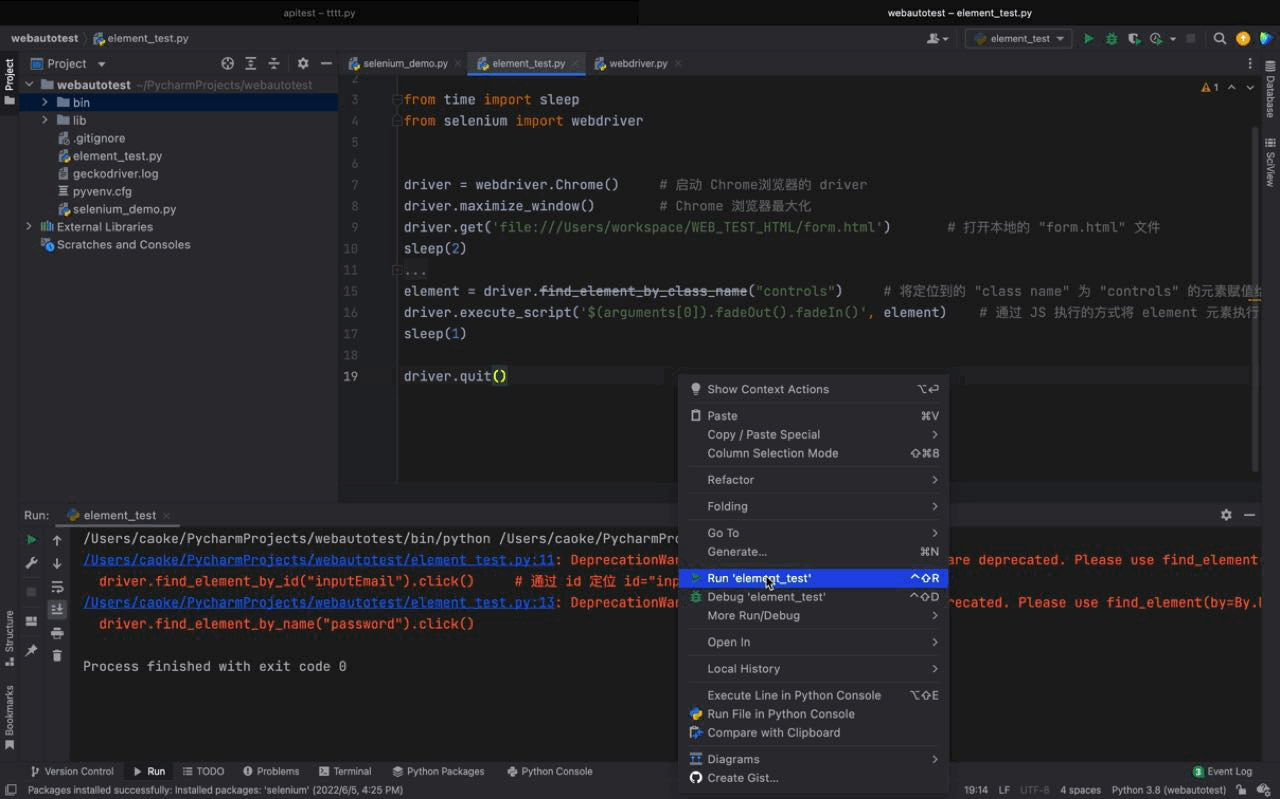
Task: Open Project panel gear options
Action: [303, 63]
